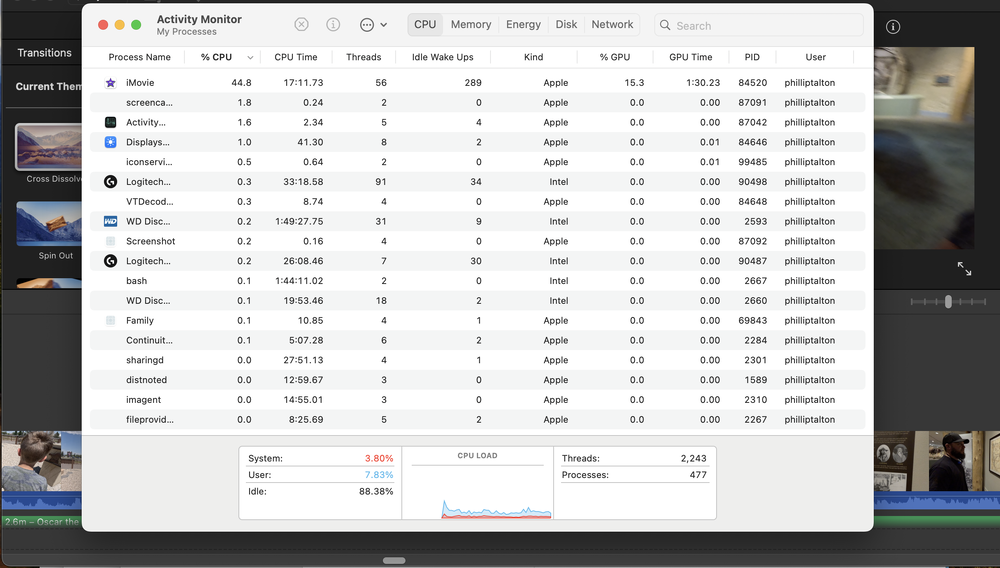1000x568 pixels.
Task: Select the Spin Out transition thumbnail
Action: [x=49, y=223]
